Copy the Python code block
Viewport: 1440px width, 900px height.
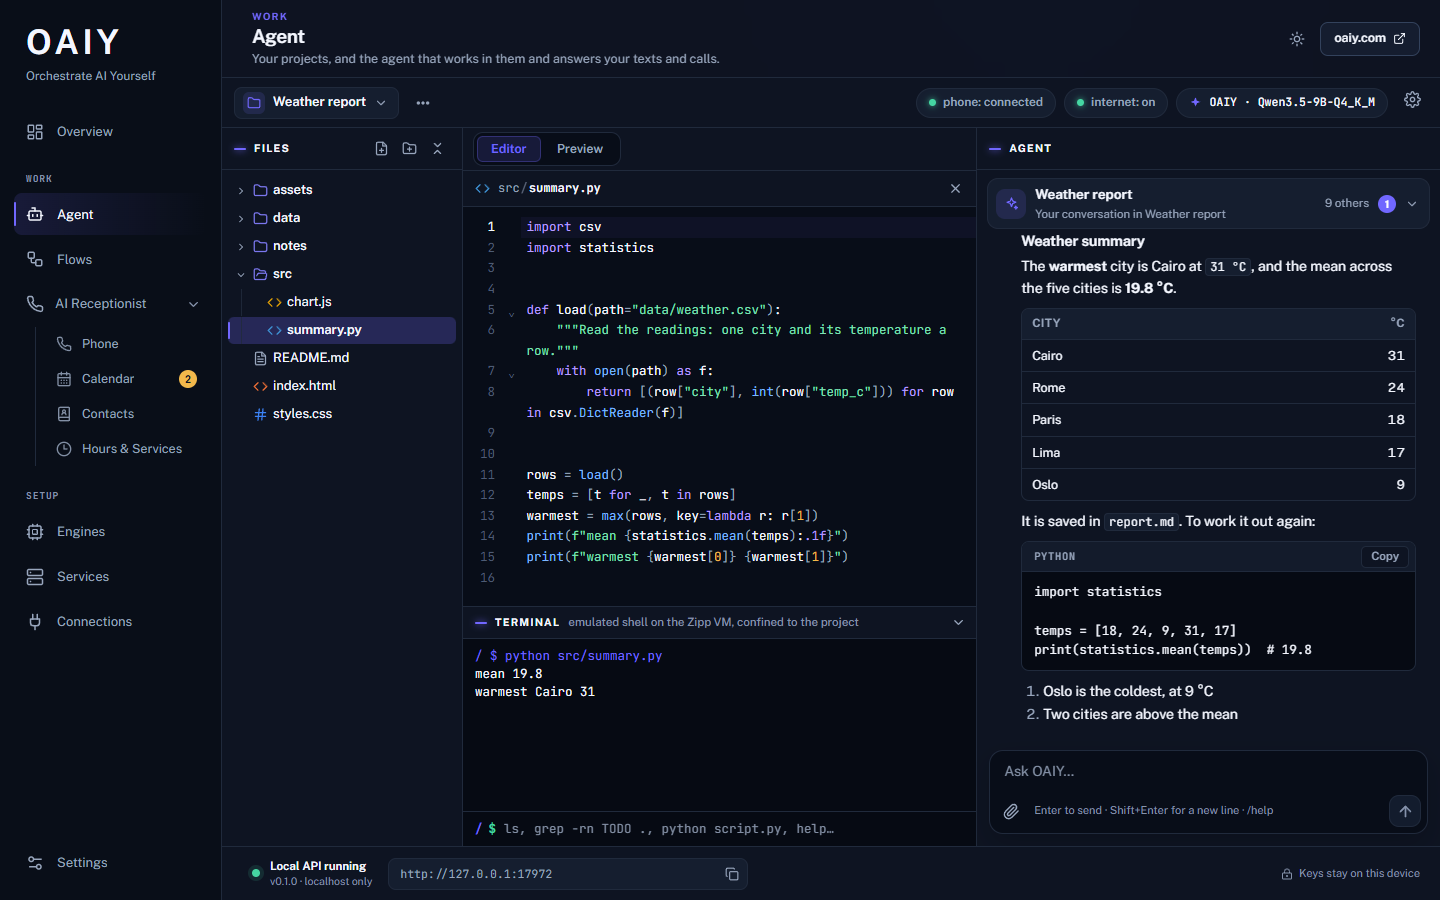tap(1385, 557)
